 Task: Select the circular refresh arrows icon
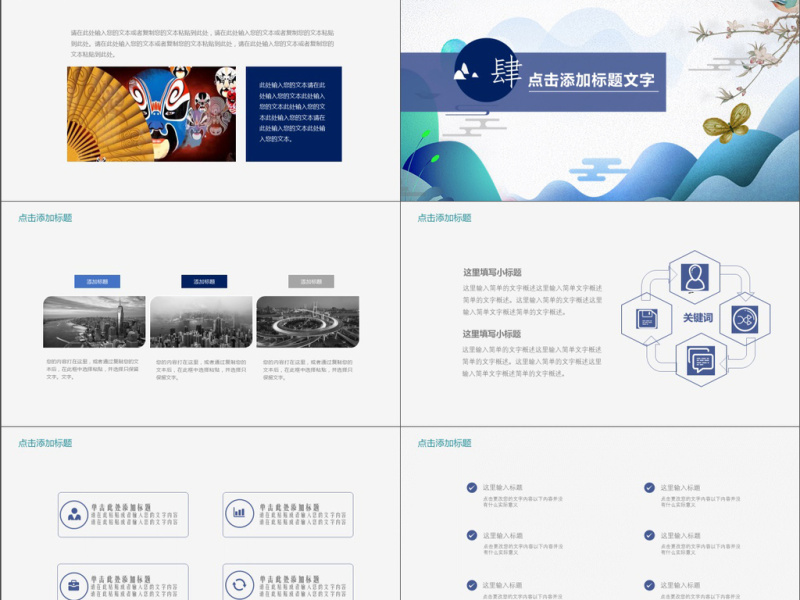[x=239, y=585]
